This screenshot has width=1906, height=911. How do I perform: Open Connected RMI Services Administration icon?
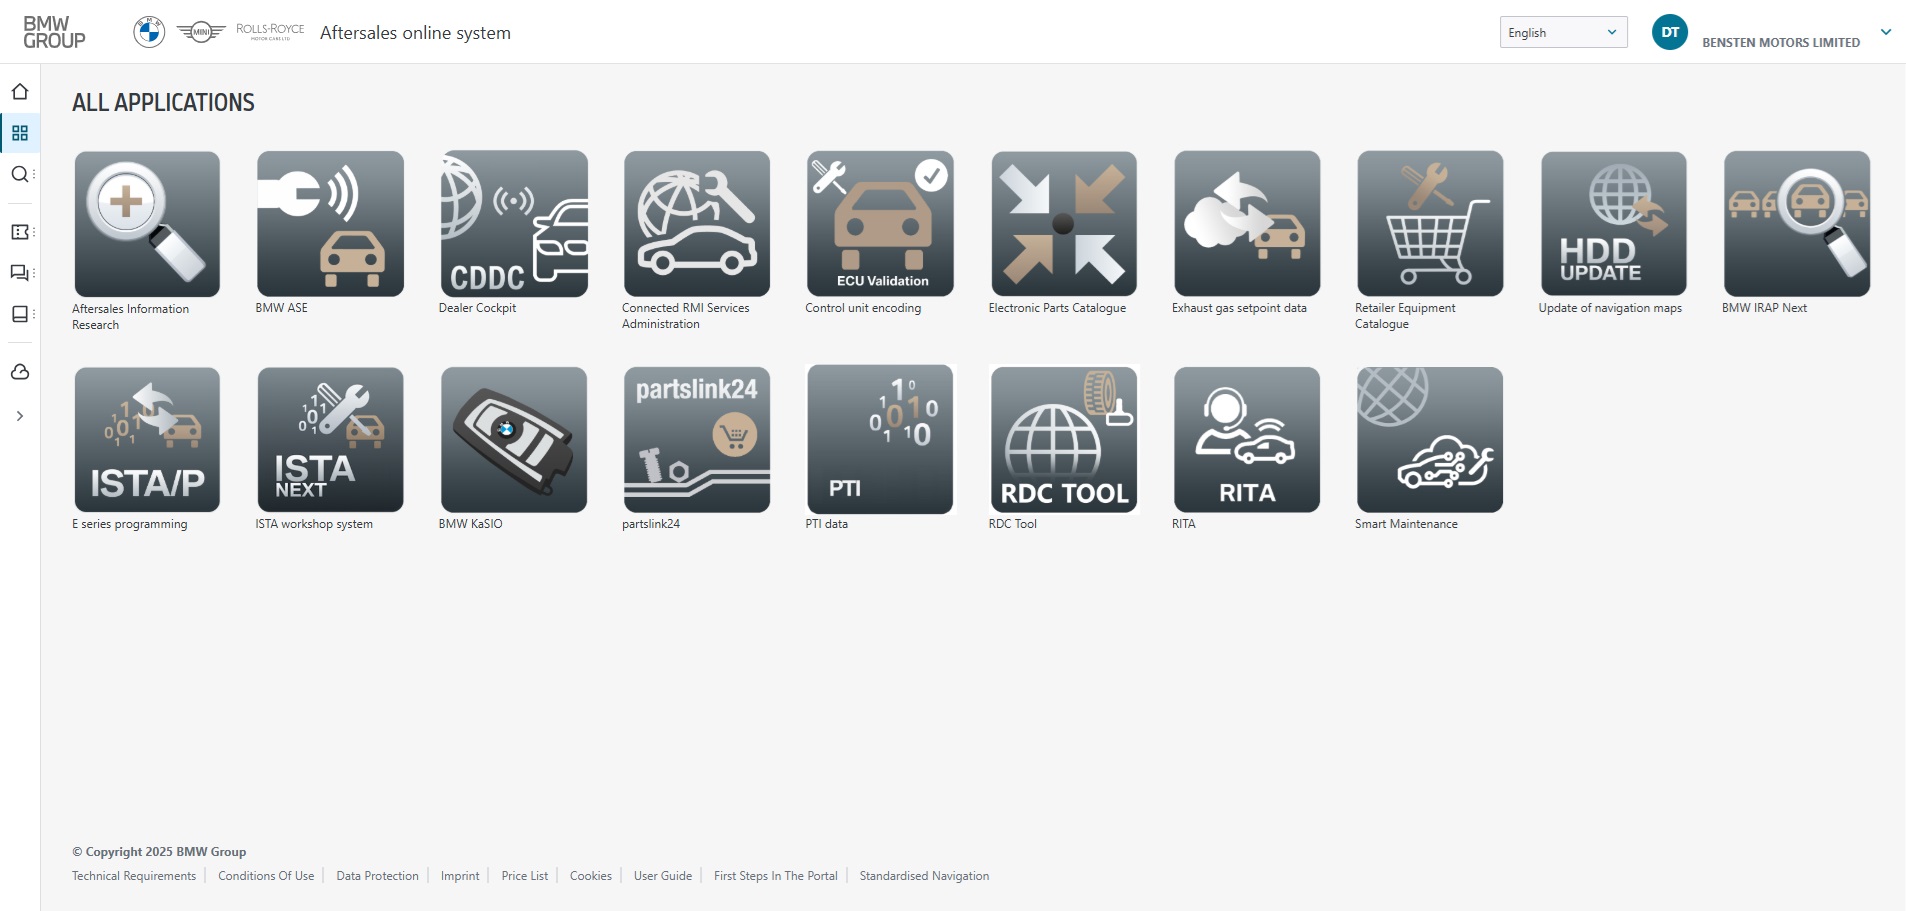(x=697, y=224)
